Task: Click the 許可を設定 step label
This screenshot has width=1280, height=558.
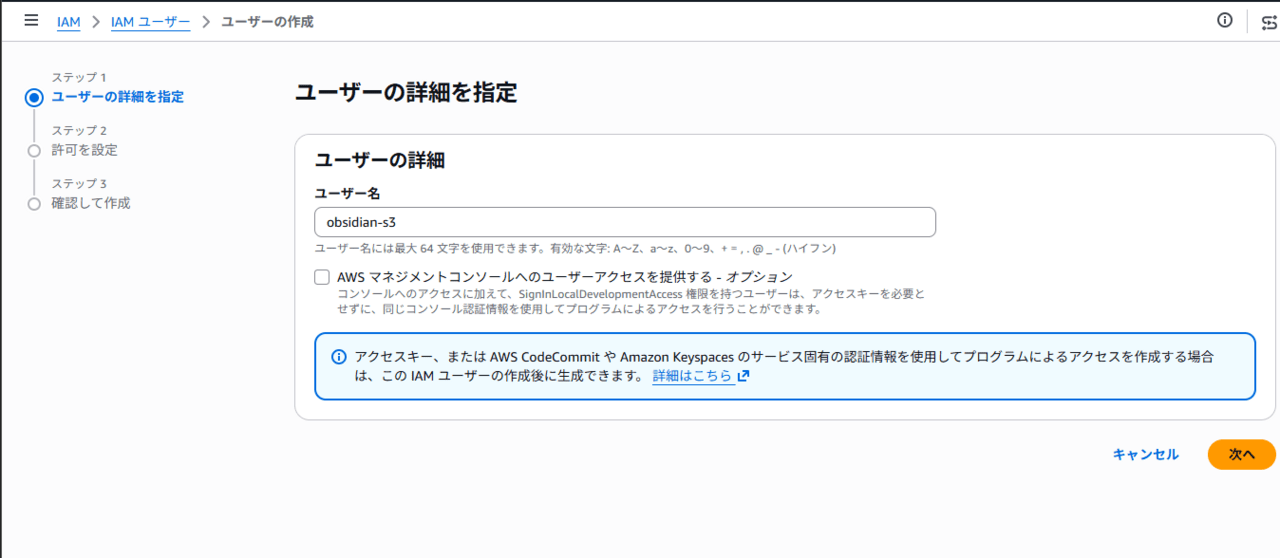Action: pyautogui.click(x=85, y=150)
